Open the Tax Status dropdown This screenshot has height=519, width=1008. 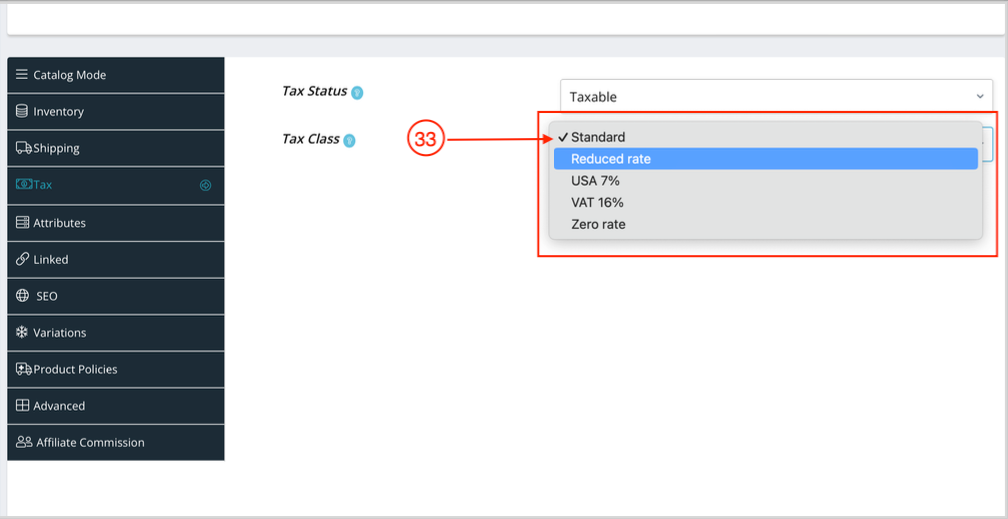[775, 97]
